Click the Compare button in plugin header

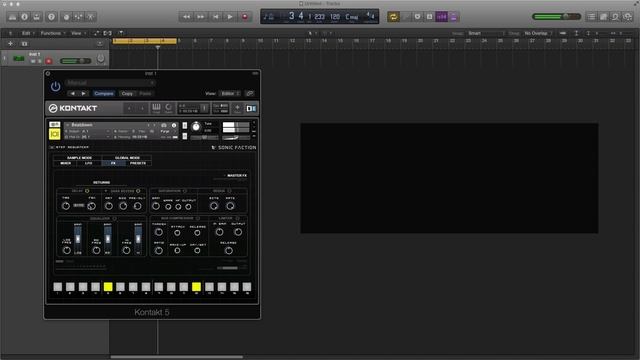pos(104,93)
